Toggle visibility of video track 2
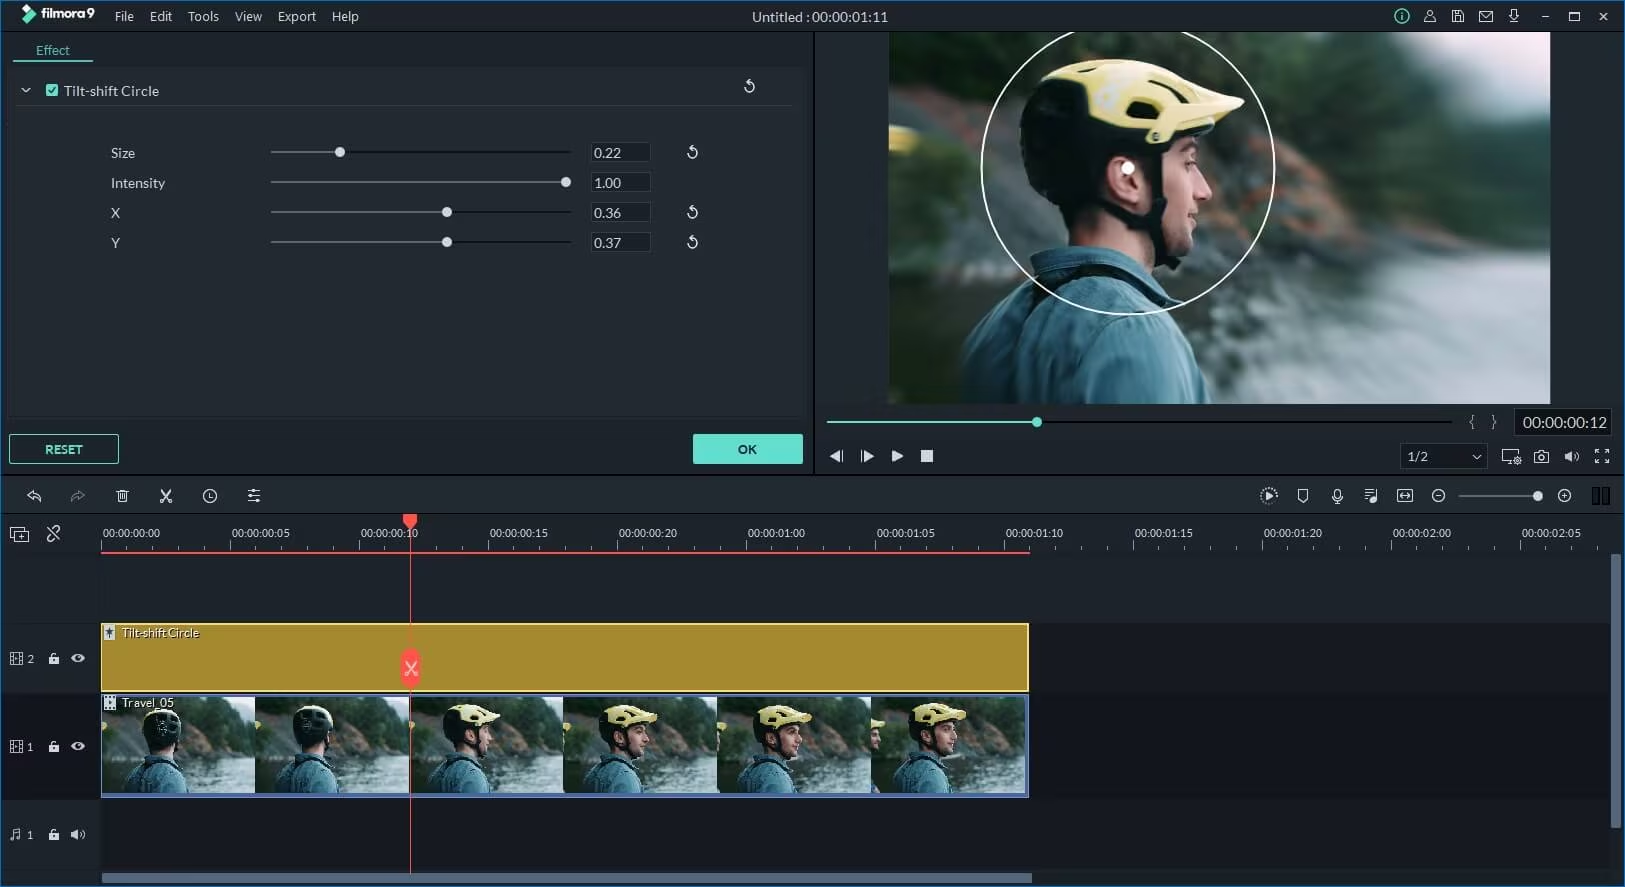 point(78,659)
